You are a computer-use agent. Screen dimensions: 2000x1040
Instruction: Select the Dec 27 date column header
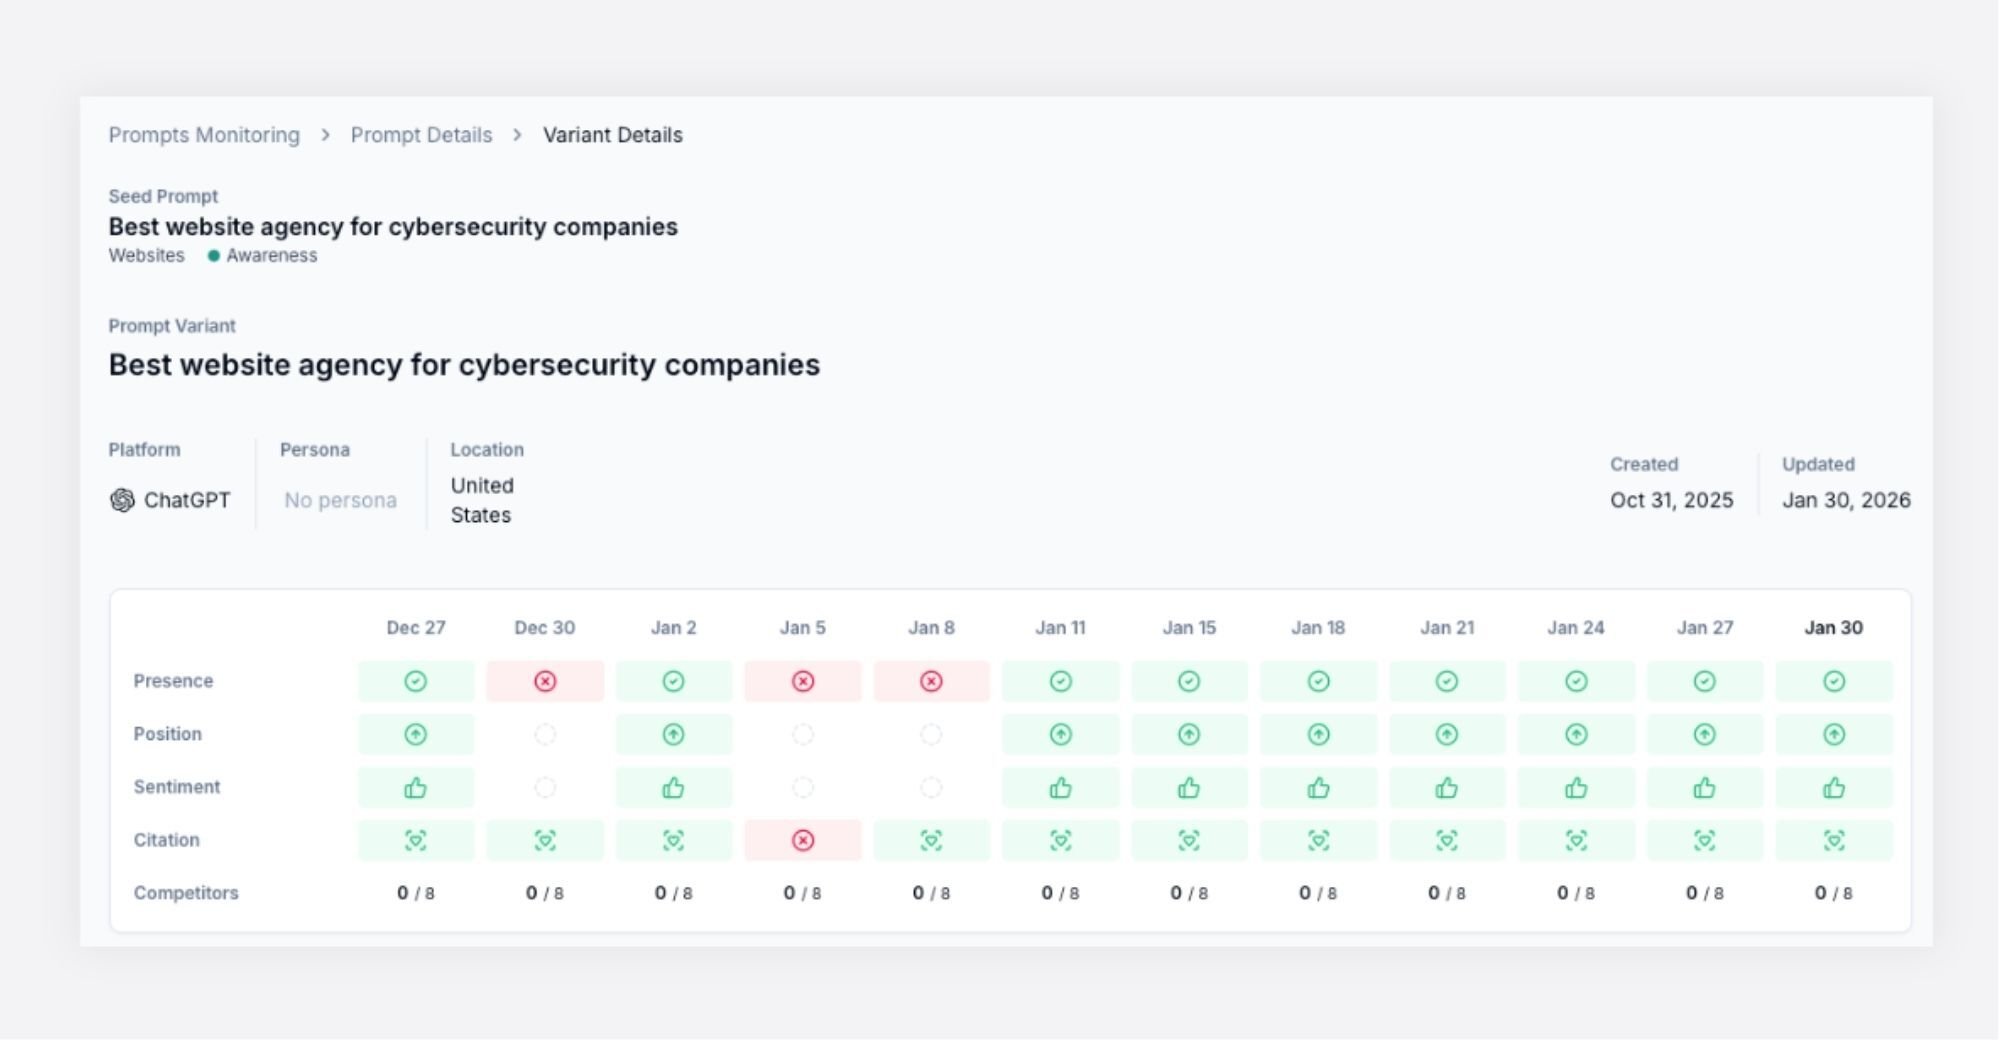point(416,628)
